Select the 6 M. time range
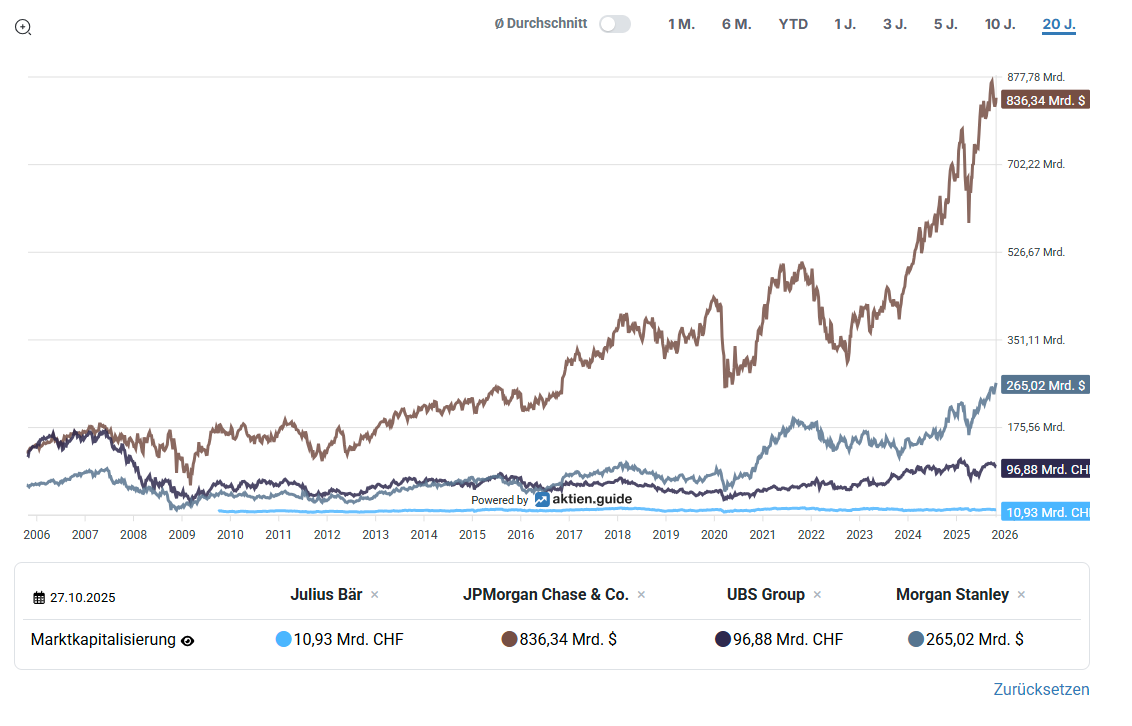1132x726 pixels. coord(736,24)
